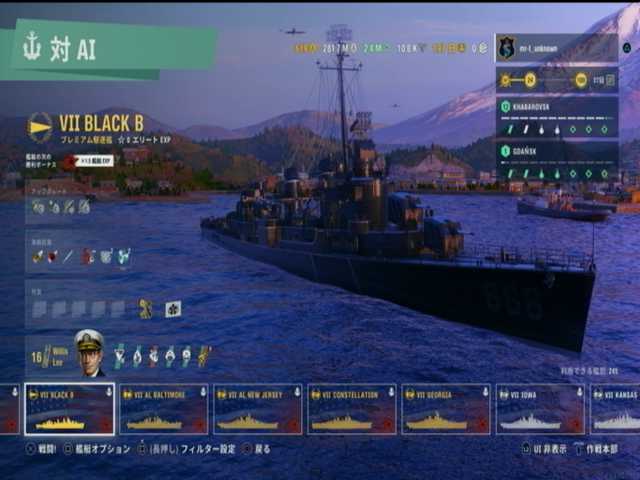Screen dimensions: 640x480
Task: Click the GDAŃSK campaign progress bar
Action: (x=556, y=162)
